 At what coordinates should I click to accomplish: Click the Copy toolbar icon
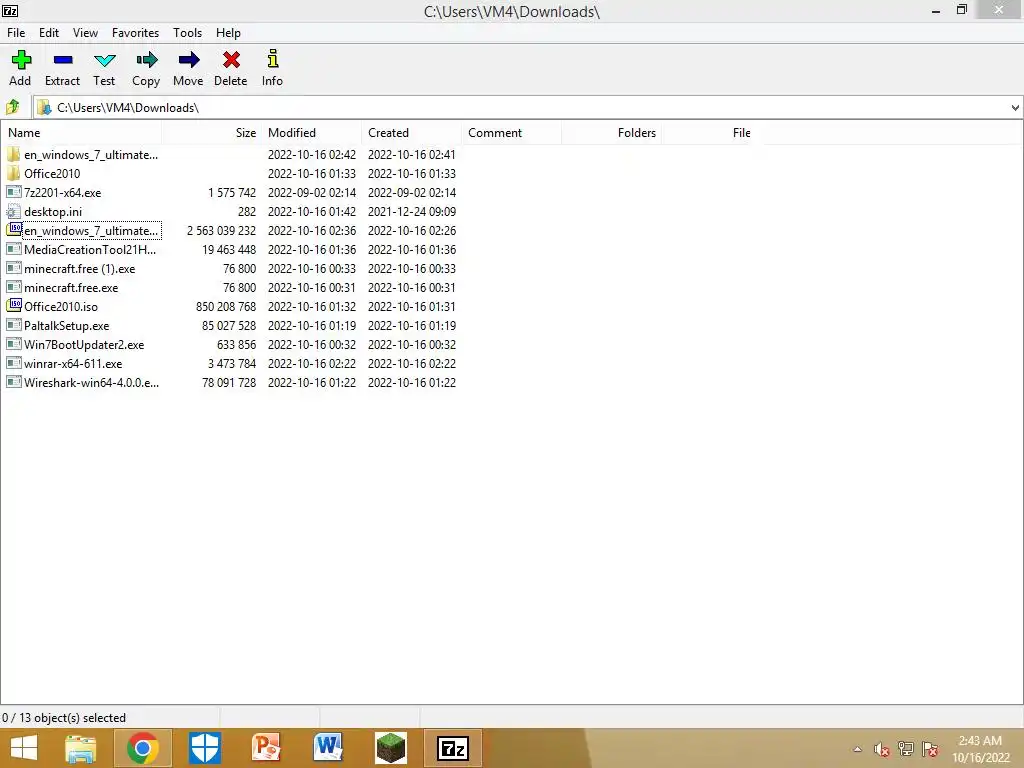[x=146, y=60]
